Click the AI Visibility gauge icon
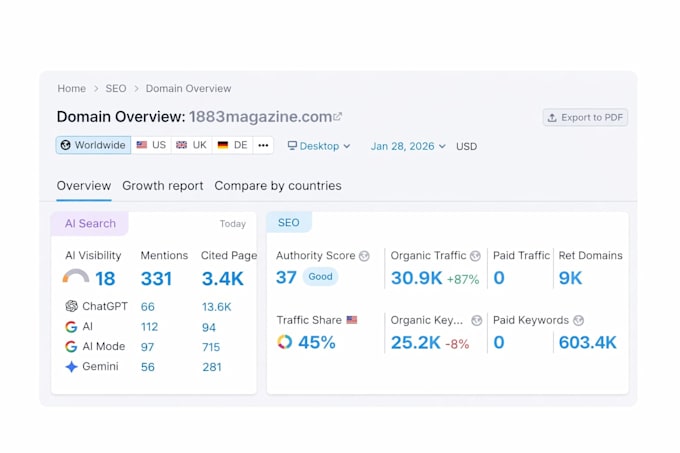The width and height of the screenshot is (680, 453). (76, 276)
